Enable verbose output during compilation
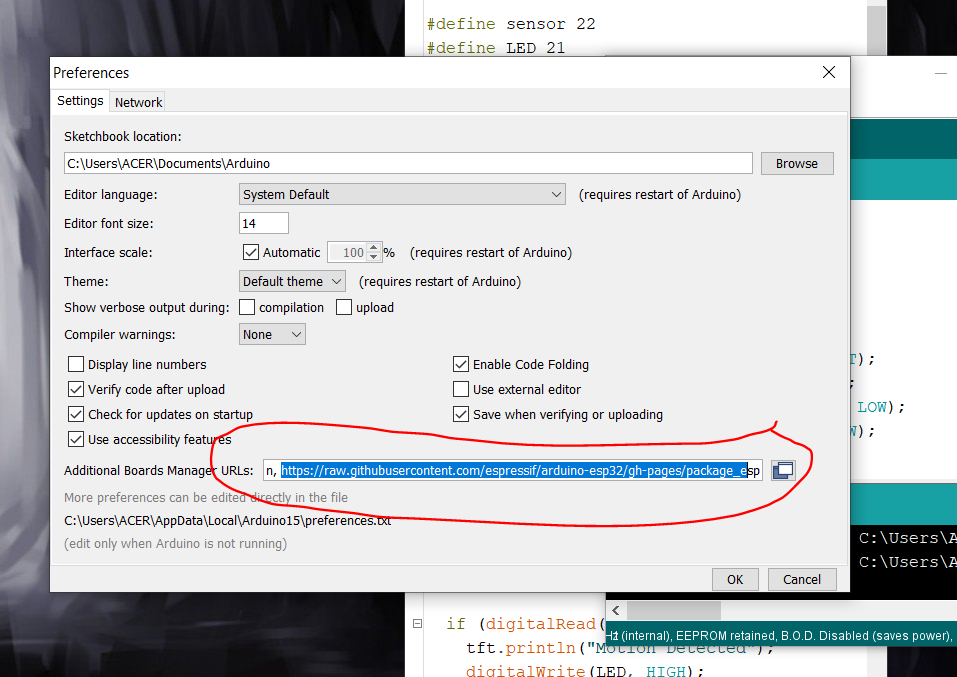The image size is (957, 677). pyautogui.click(x=247, y=307)
